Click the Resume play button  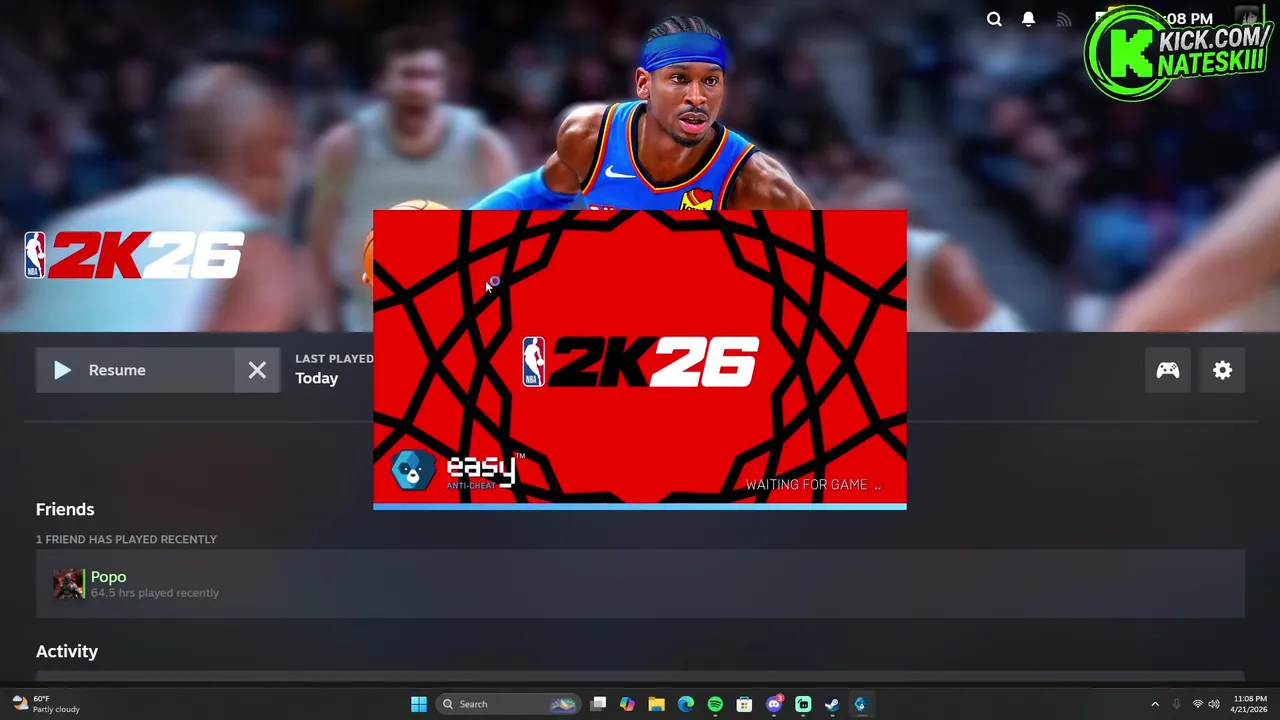pyautogui.click(x=135, y=370)
